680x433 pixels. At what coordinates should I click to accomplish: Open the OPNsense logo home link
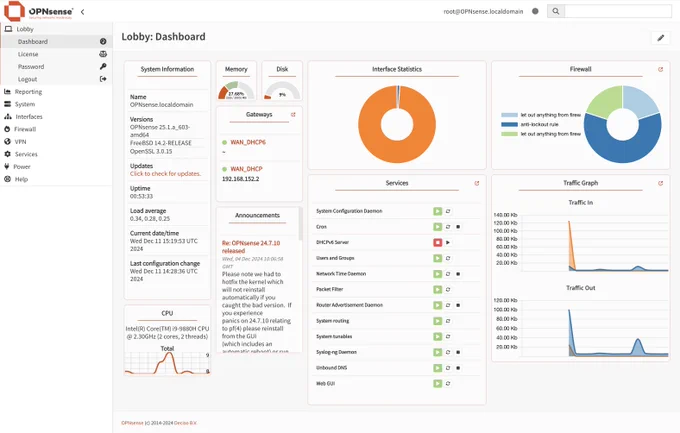(39, 11)
